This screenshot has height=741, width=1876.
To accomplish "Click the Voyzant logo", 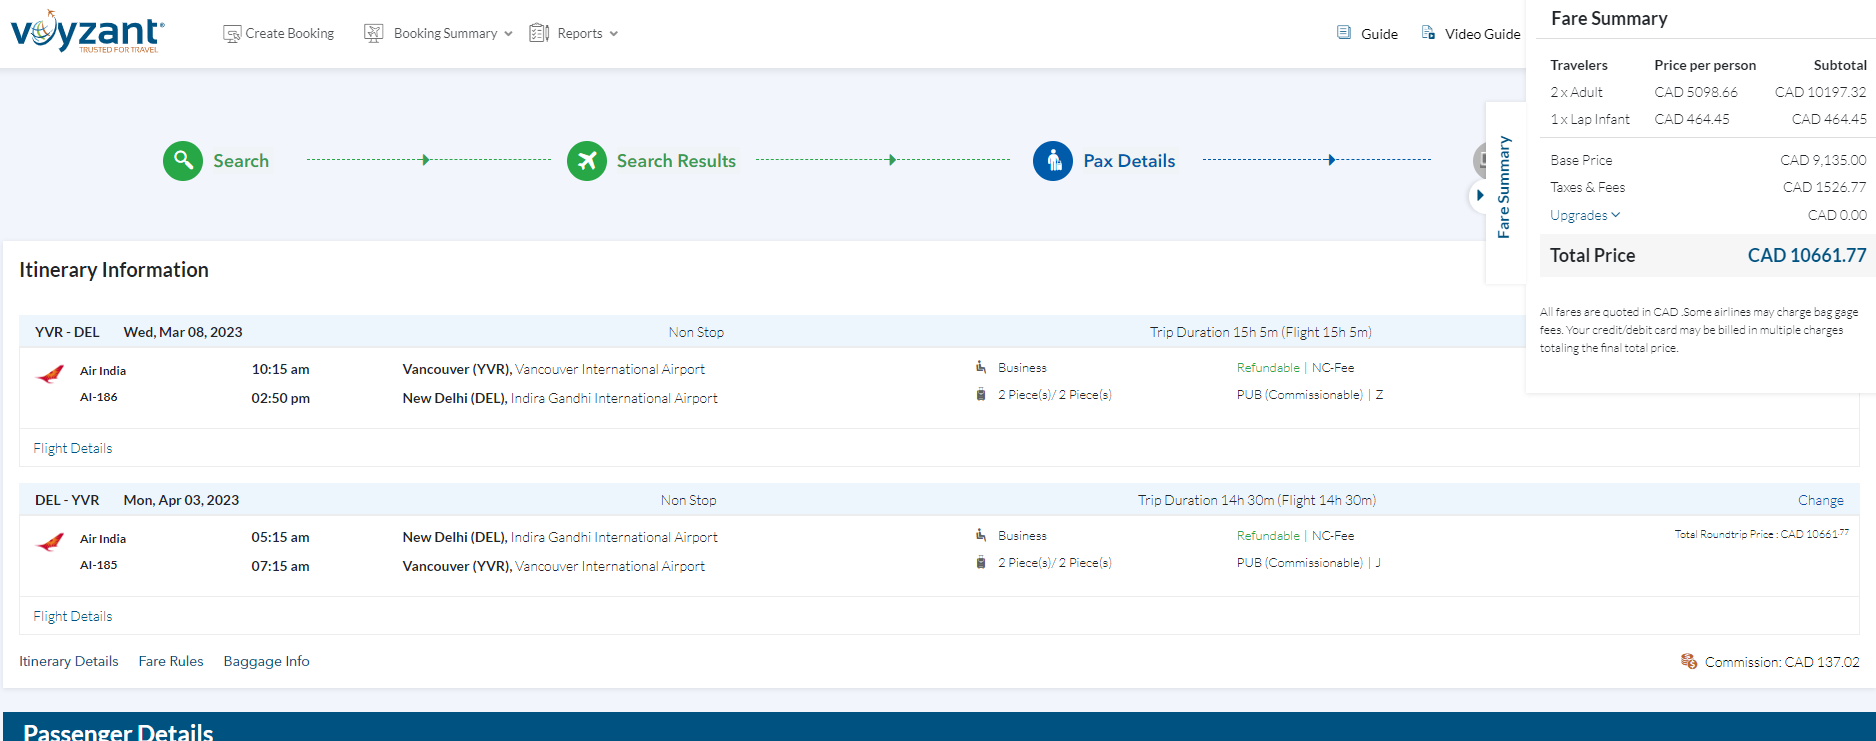I will point(87,32).
